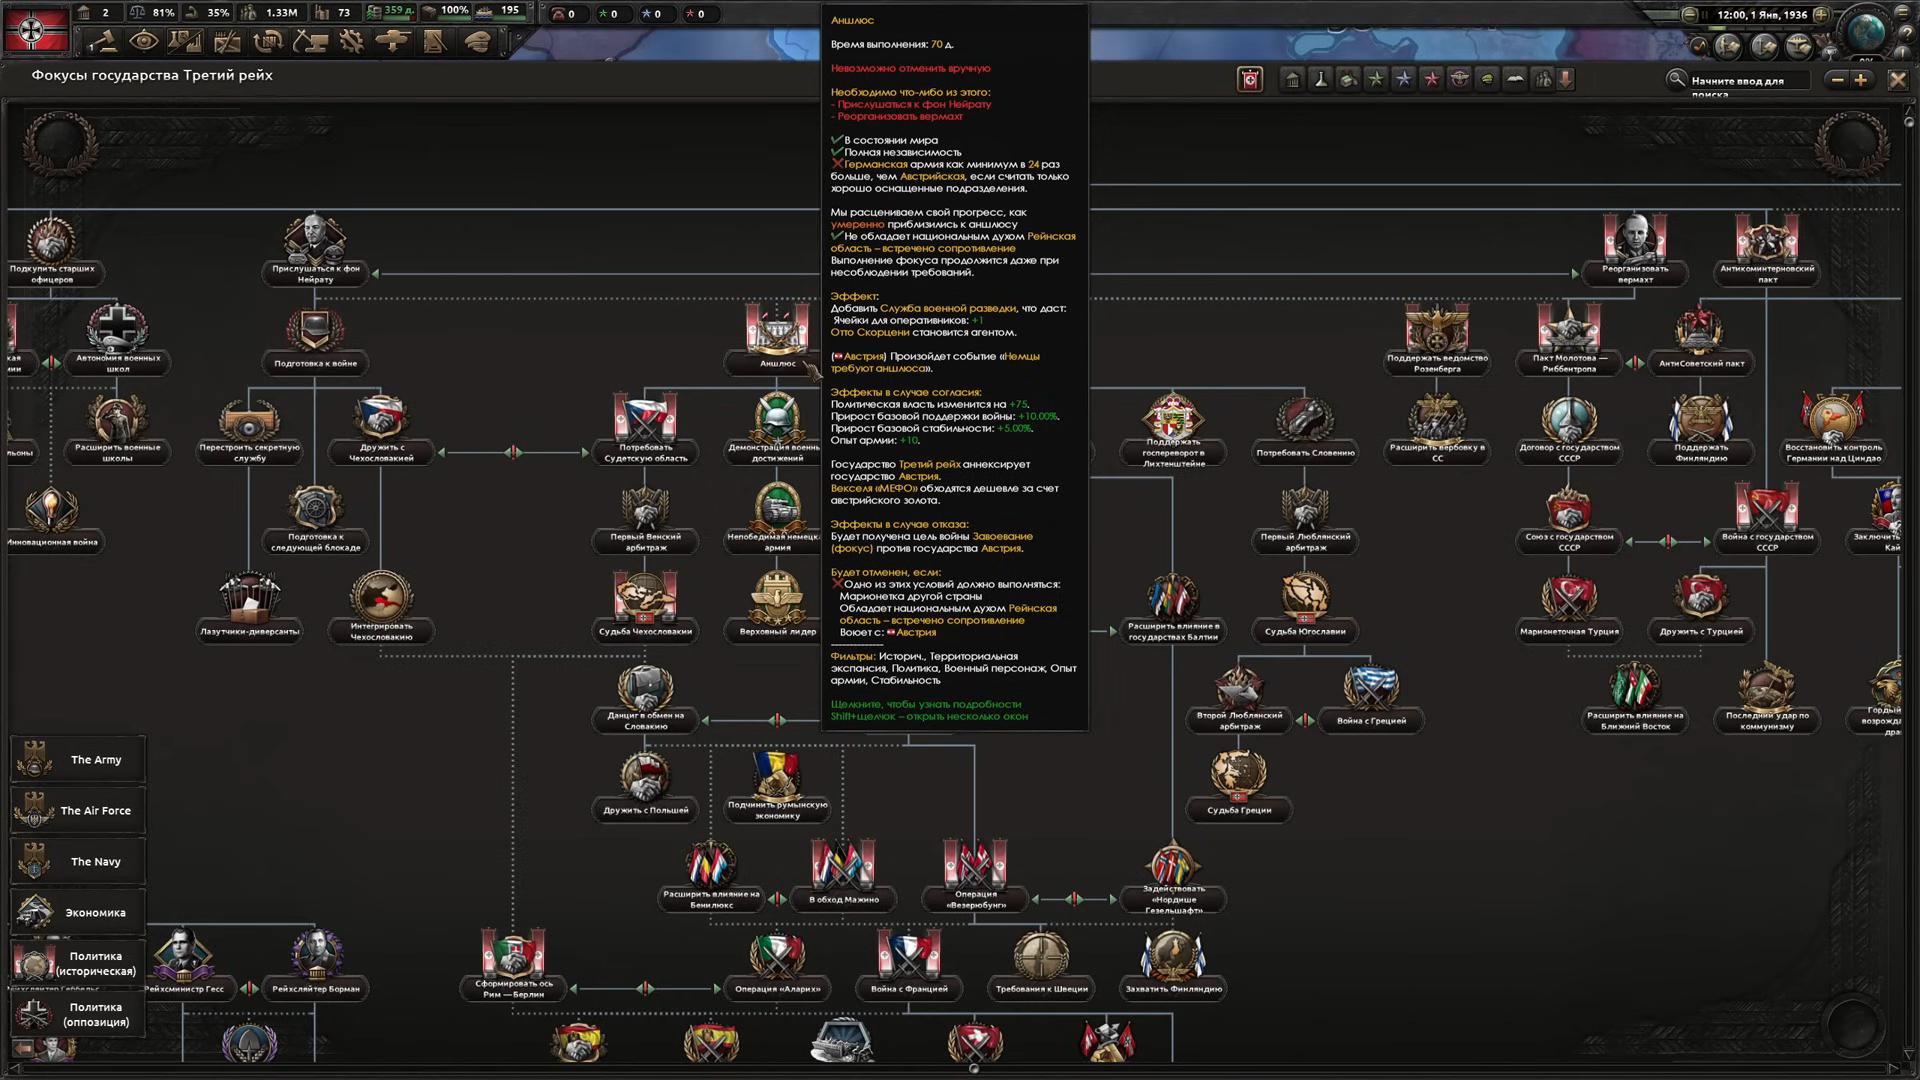Toggle the blue star navy filter
Screen dimensions: 1920x1080
point(1404,80)
